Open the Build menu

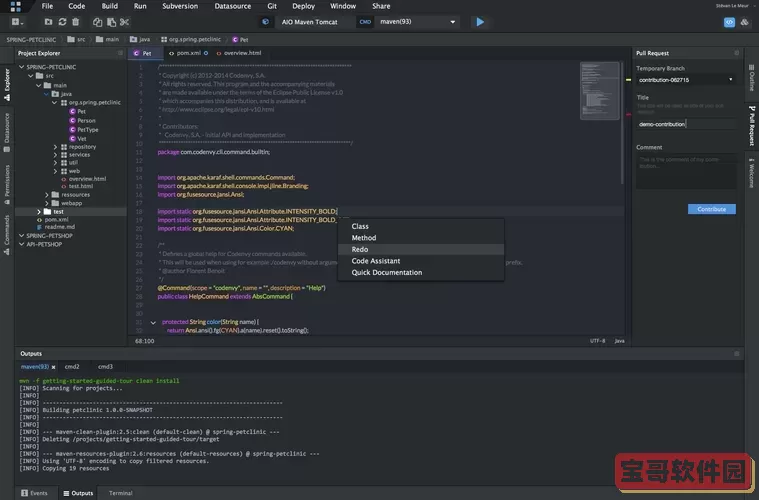click(x=109, y=6)
